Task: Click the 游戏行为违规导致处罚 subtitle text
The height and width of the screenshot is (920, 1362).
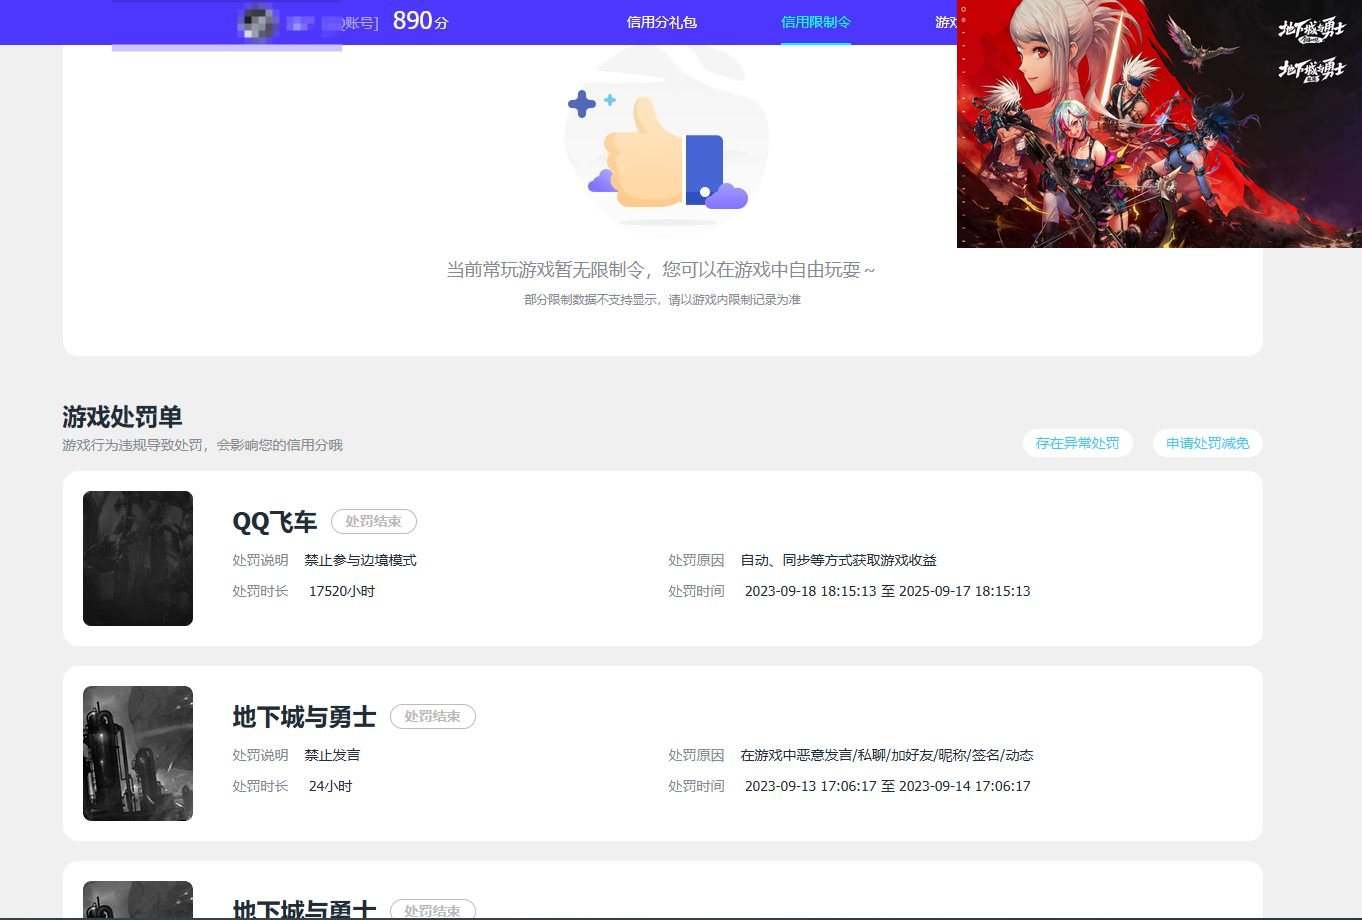Action: click(x=202, y=445)
